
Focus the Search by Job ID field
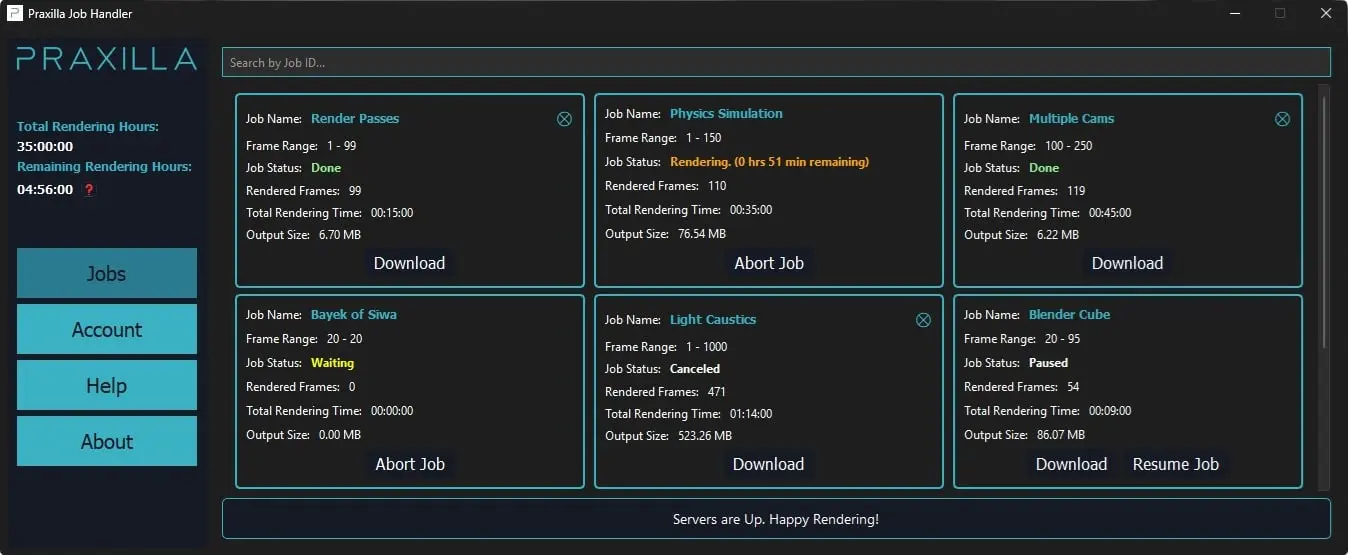(x=776, y=63)
